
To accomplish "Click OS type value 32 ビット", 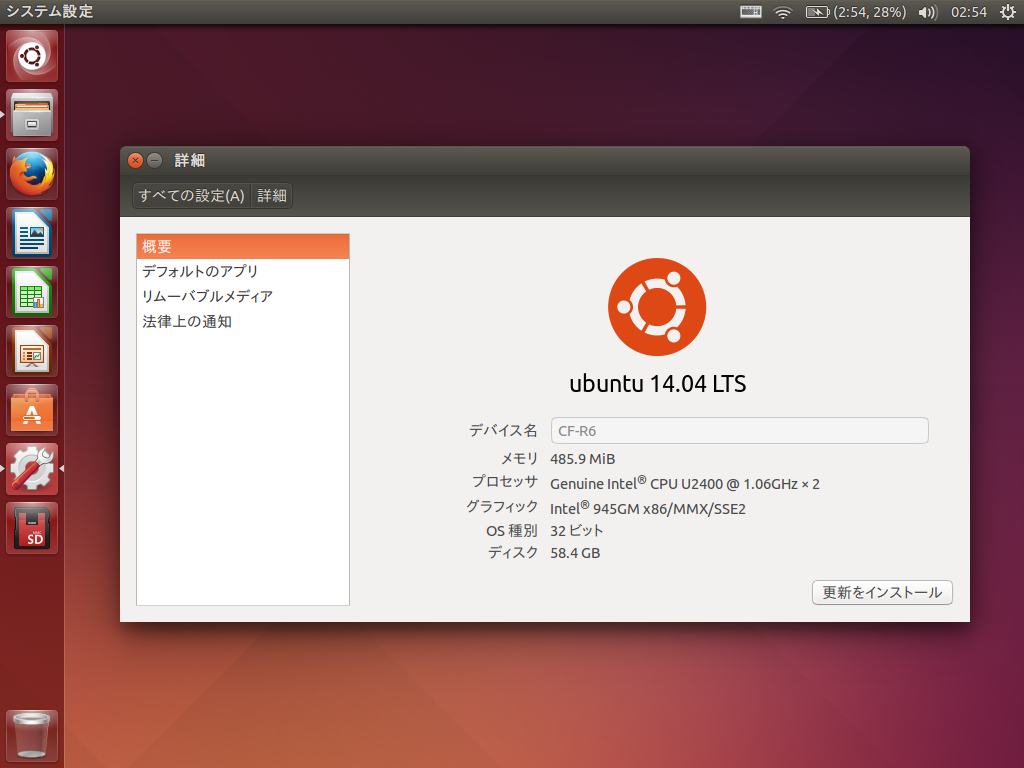I will [x=577, y=530].
